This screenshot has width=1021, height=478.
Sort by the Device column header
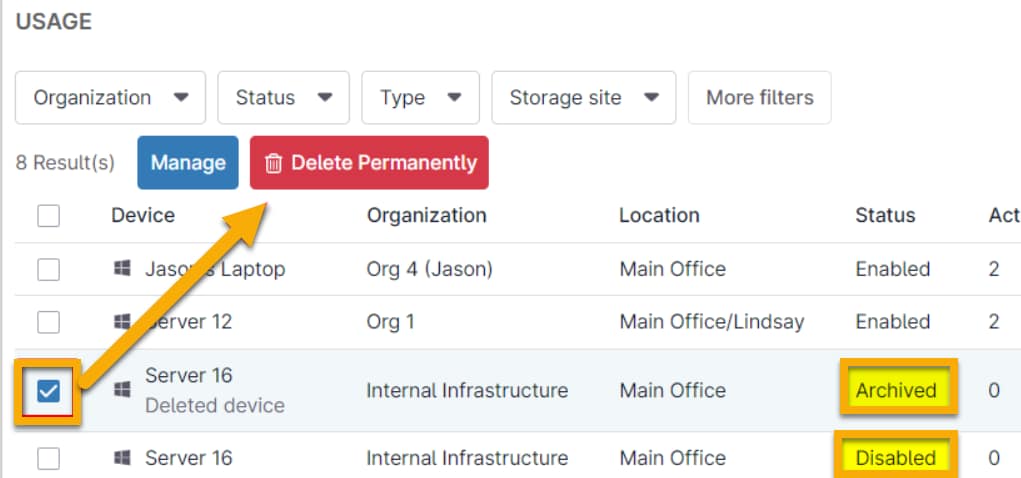(143, 215)
